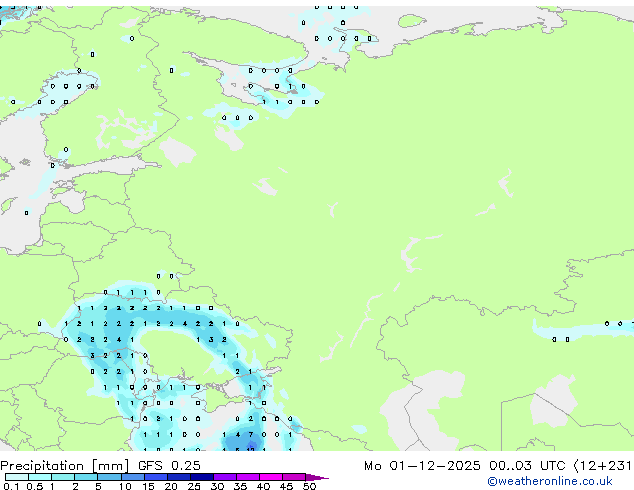
Task: Click the 'GFS 0.25' model label
Action: click(169, 466)
